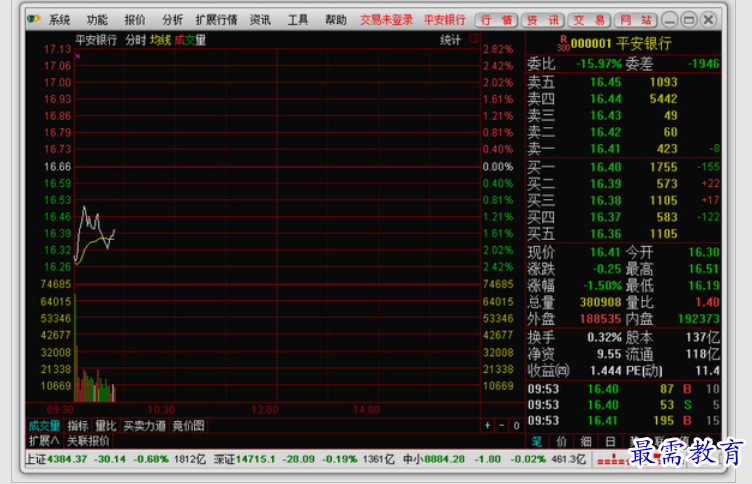
Task: Open the 帮助 menu
Action: tap(336, 20)
